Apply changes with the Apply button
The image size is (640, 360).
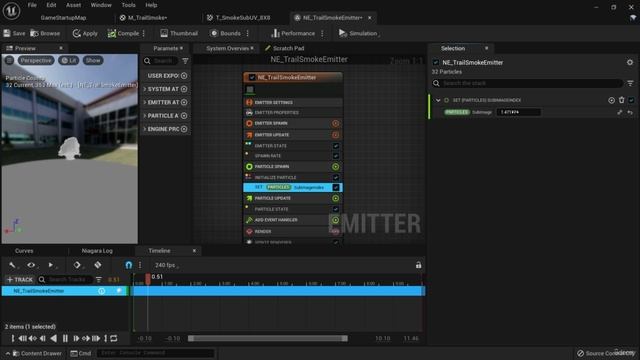pyautogui.click(x=85, y=33)
